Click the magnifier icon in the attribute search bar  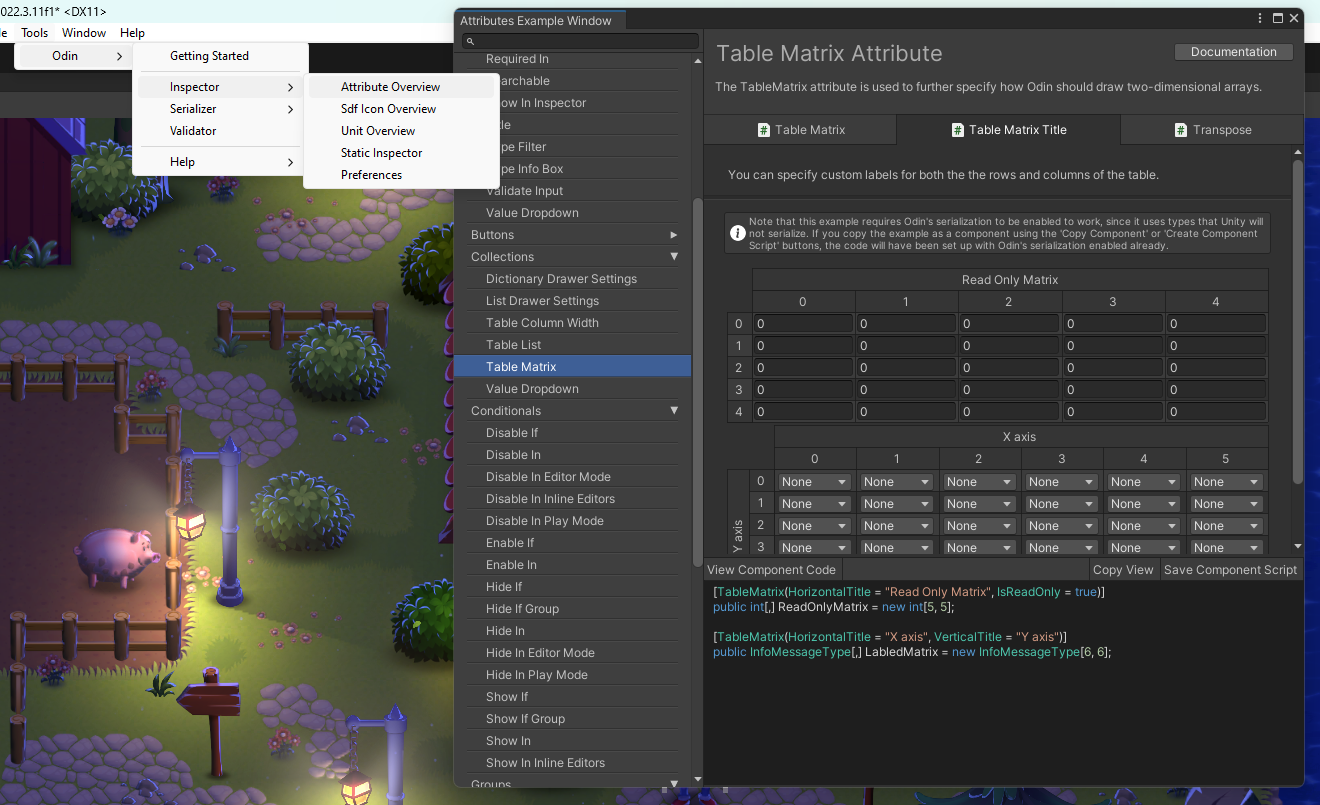pos(470,41)
